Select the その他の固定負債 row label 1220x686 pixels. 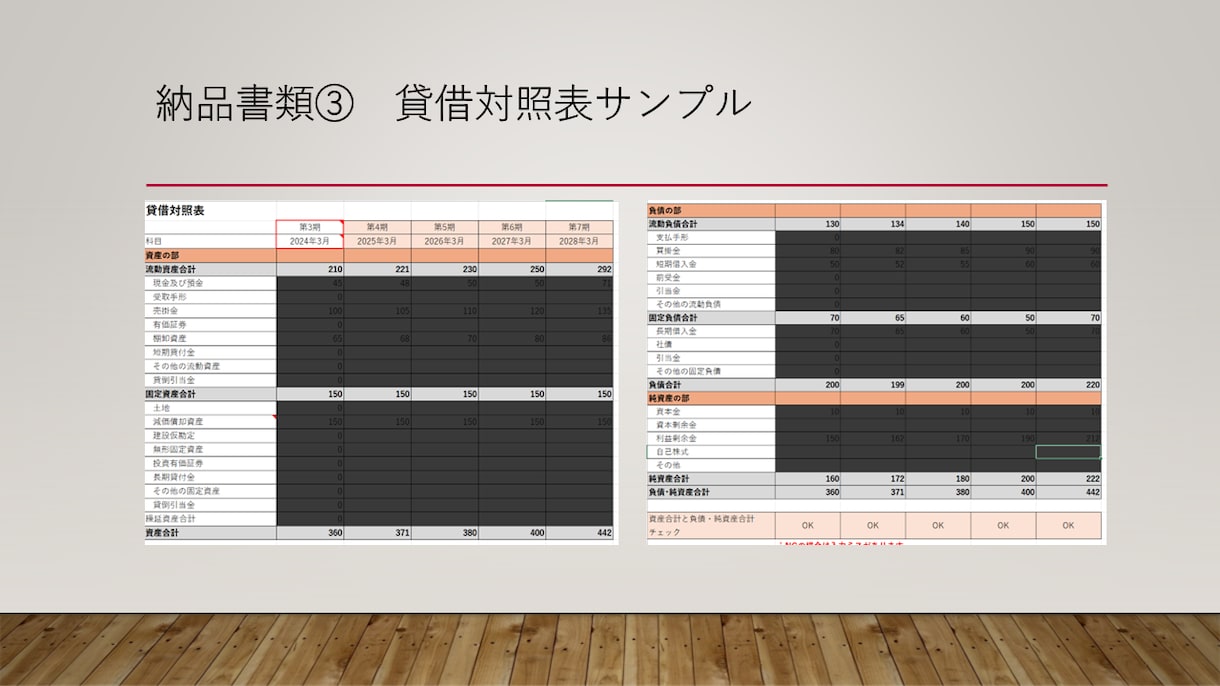(x=711, y=371)
